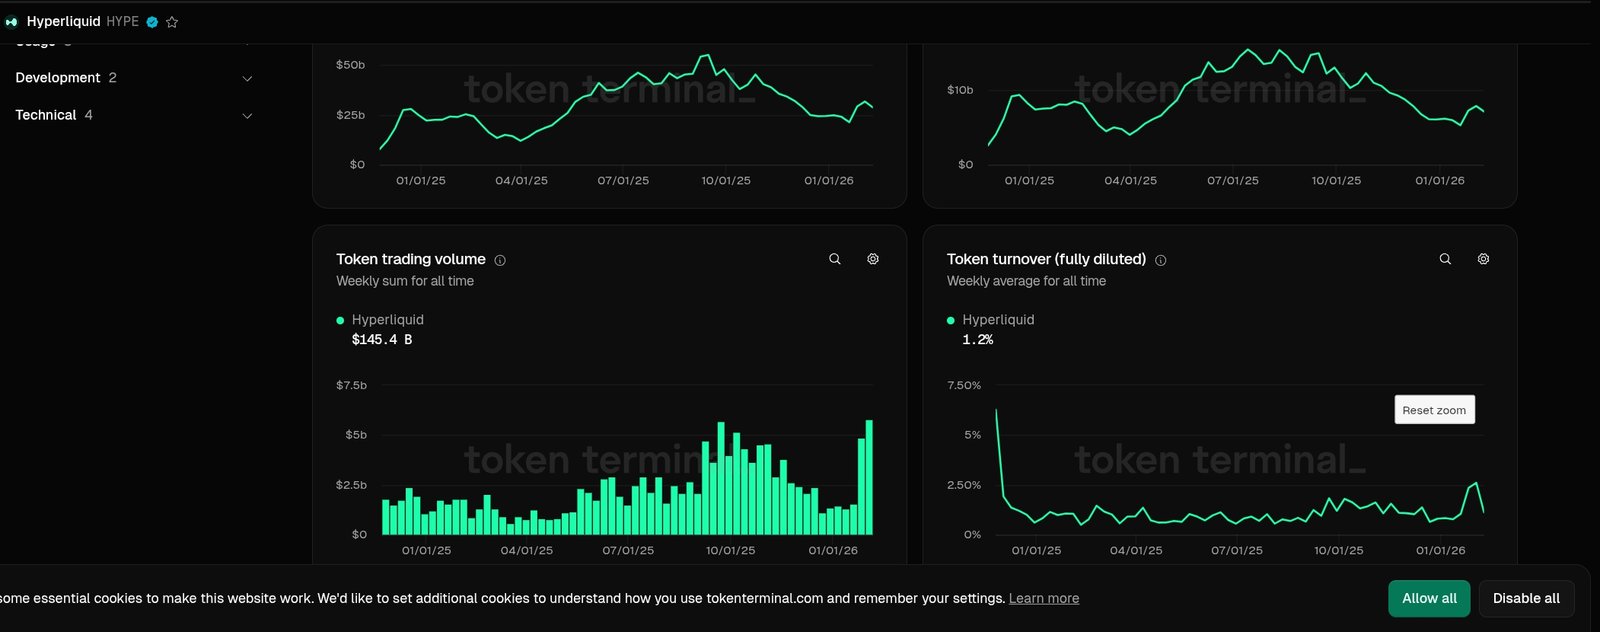Open the Development sidebar category
The image size is (1600, 632).
(58, 78)
